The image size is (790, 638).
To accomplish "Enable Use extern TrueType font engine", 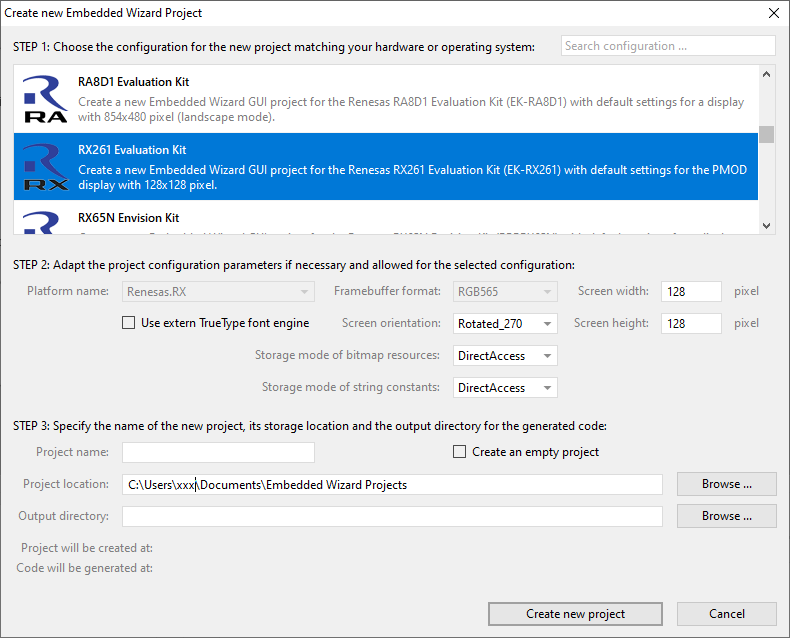I will (x=128, y=323).
